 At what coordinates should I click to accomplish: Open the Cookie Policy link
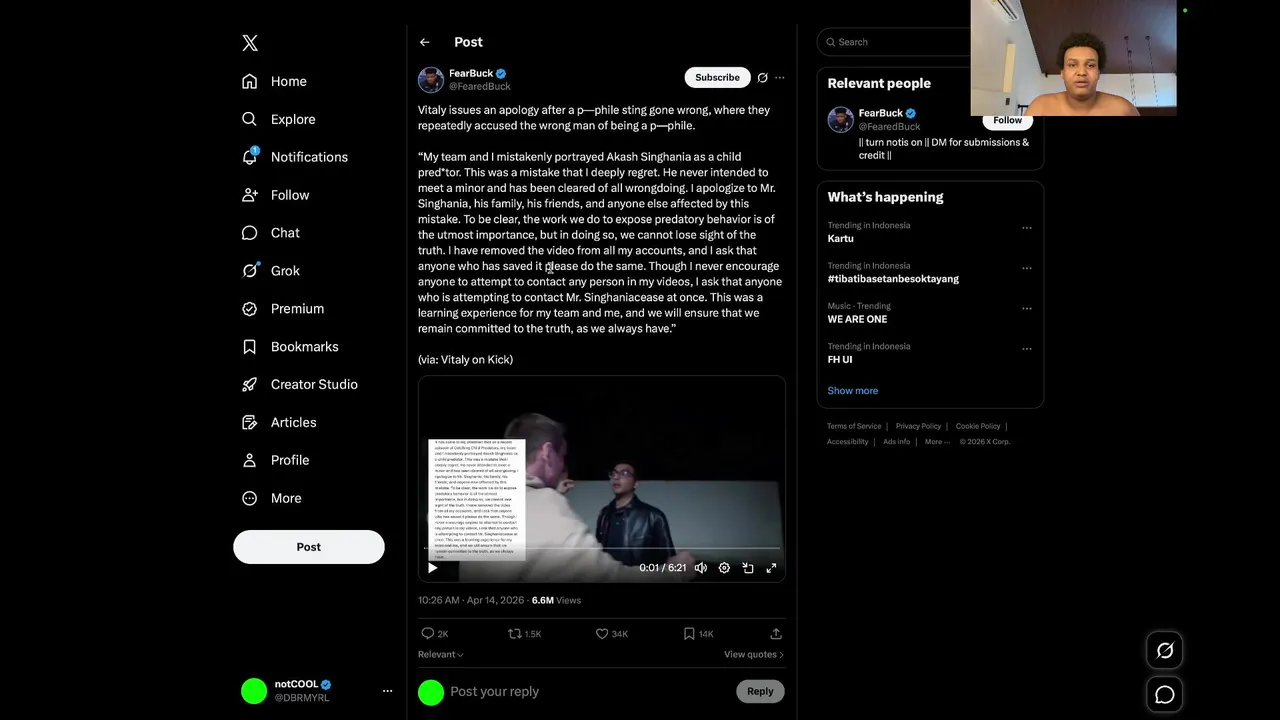[978, 426]
